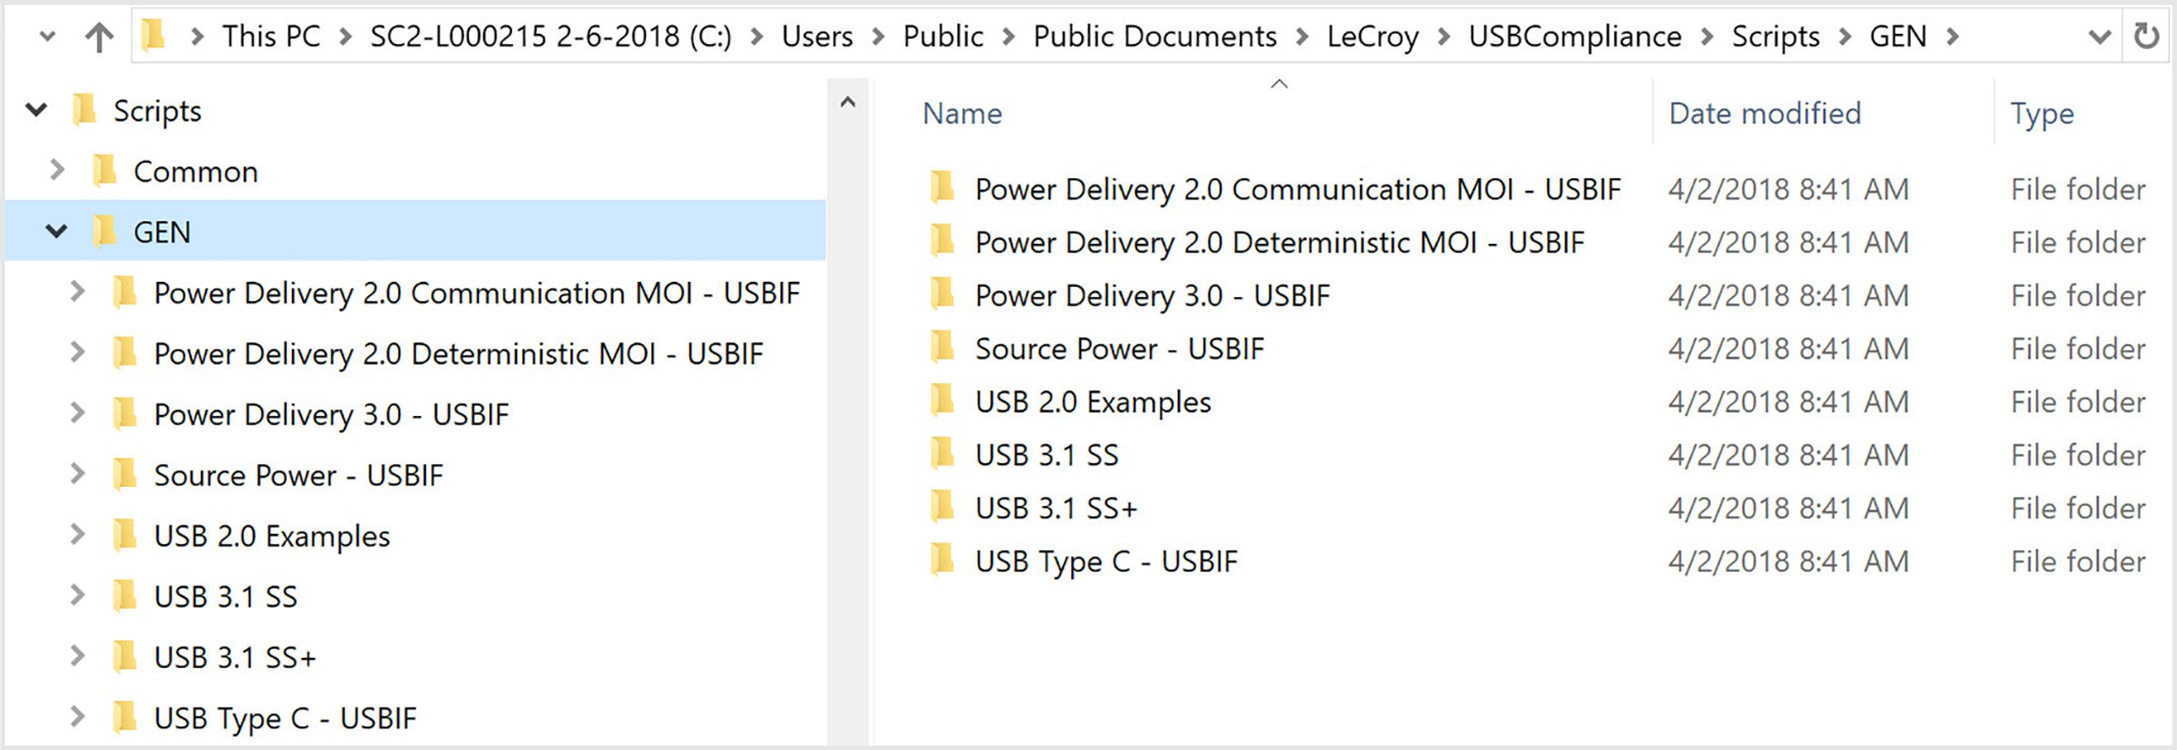This screenshot has width=2177, height=750.
Task: Collapse the GEN folder in the tree
Action: 57,232
